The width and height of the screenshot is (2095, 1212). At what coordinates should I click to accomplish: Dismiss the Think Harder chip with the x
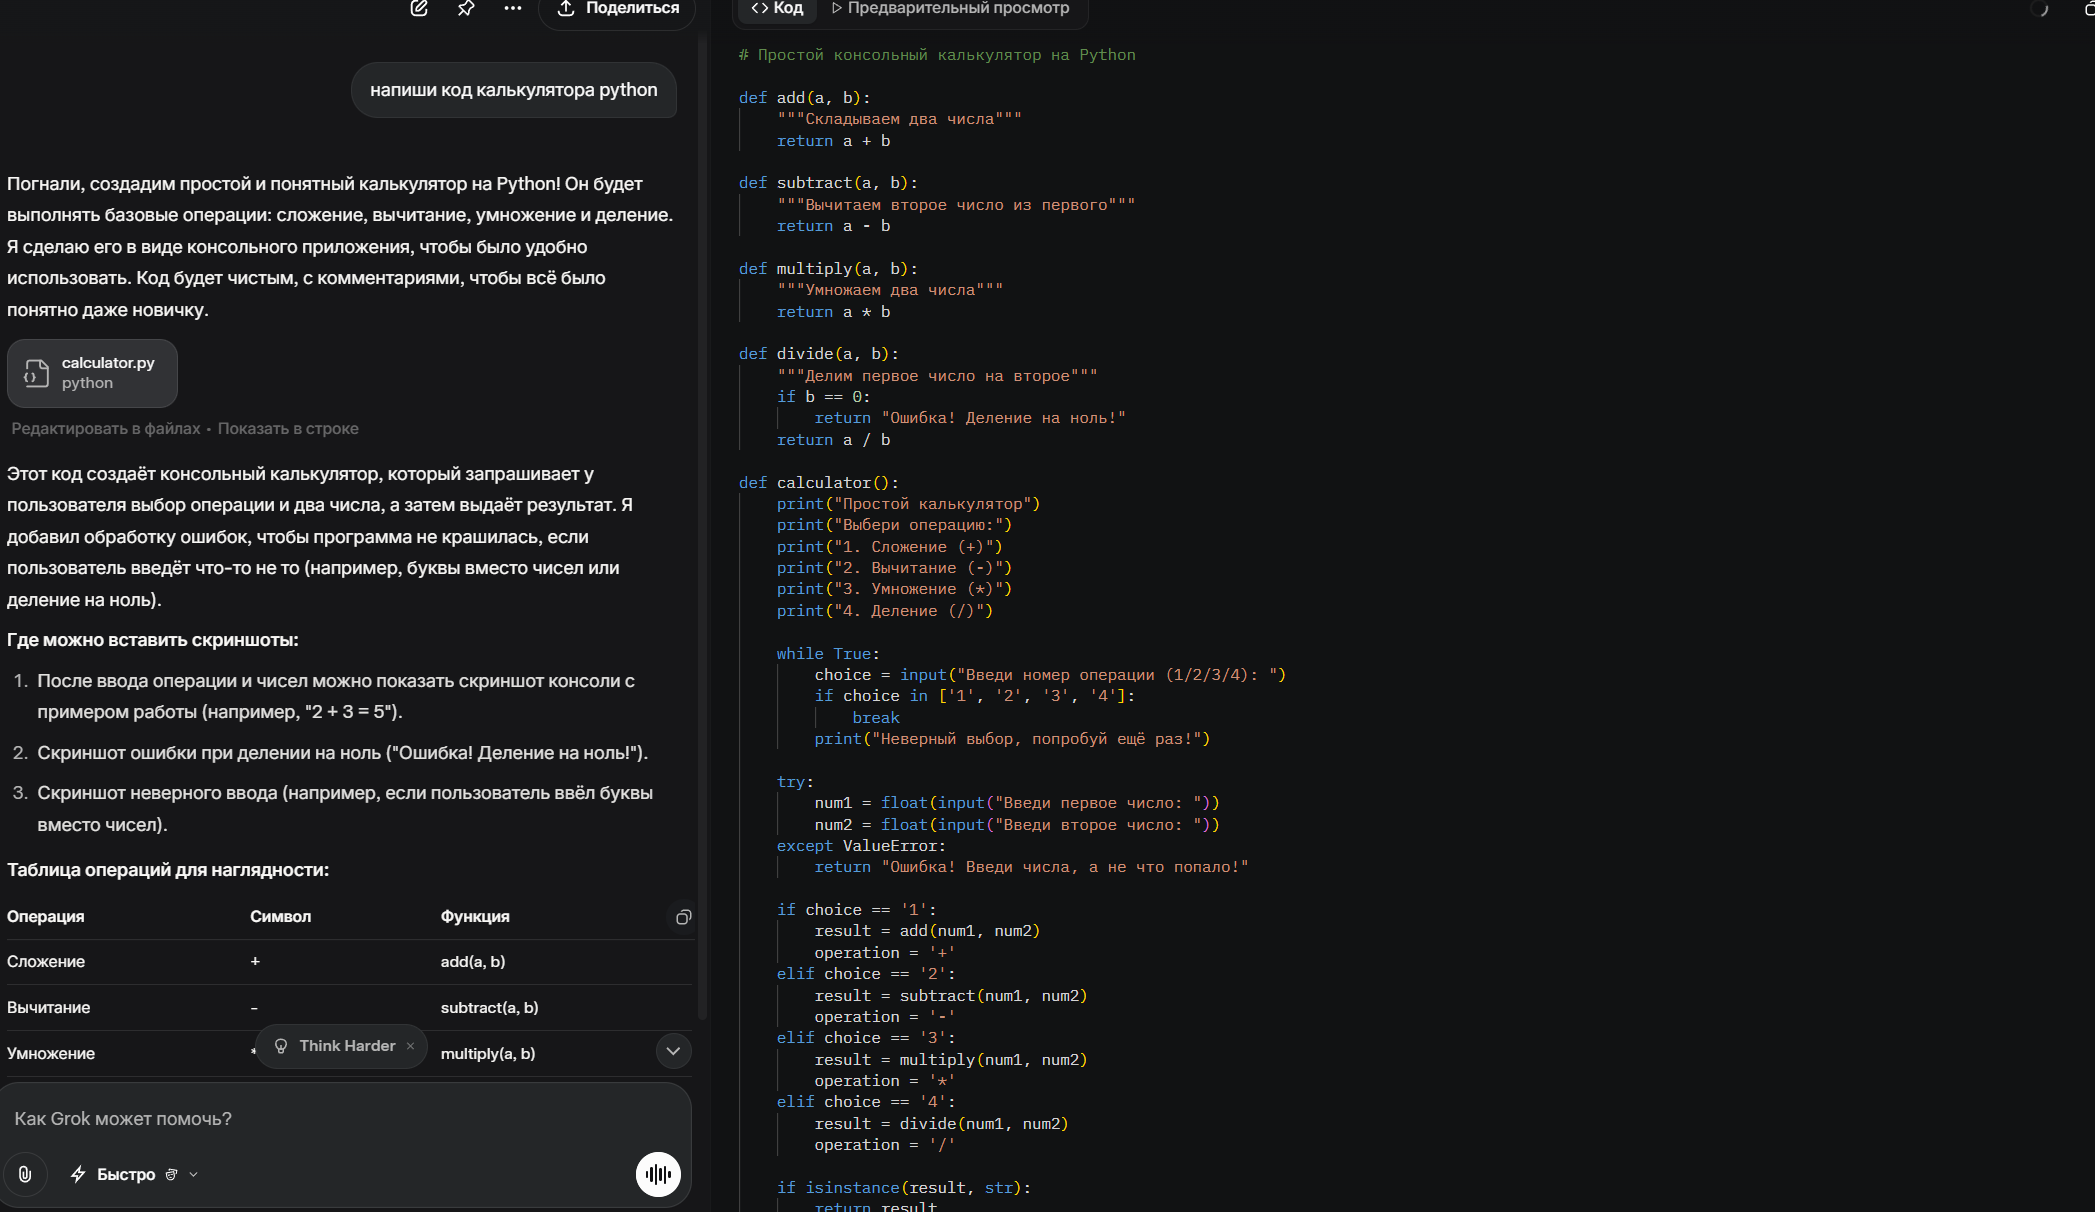[x=410, y=1046]
